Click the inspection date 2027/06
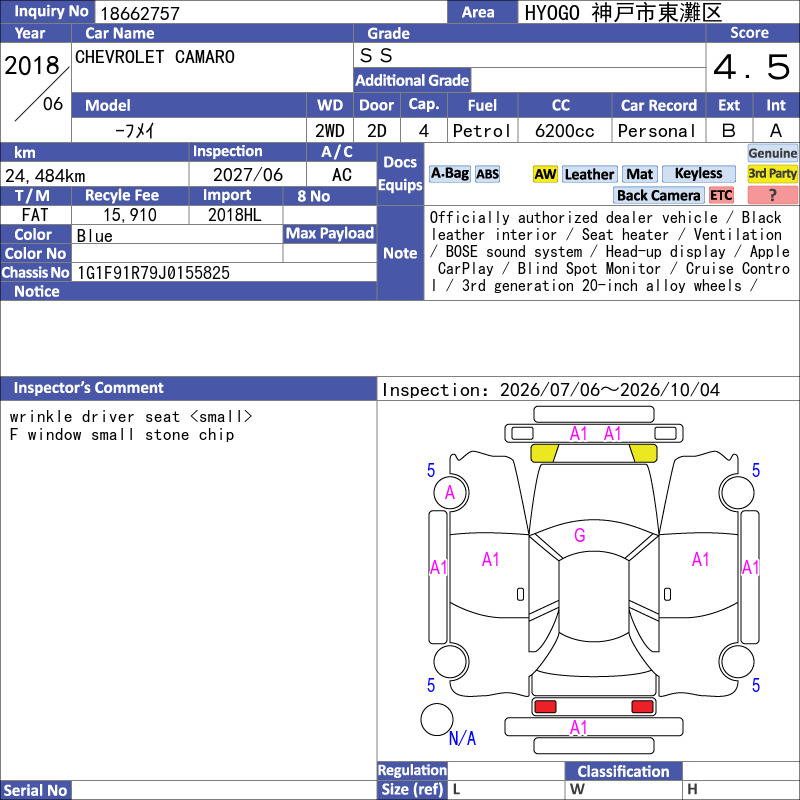The image size is (800, 800). (x=247, y=175)
